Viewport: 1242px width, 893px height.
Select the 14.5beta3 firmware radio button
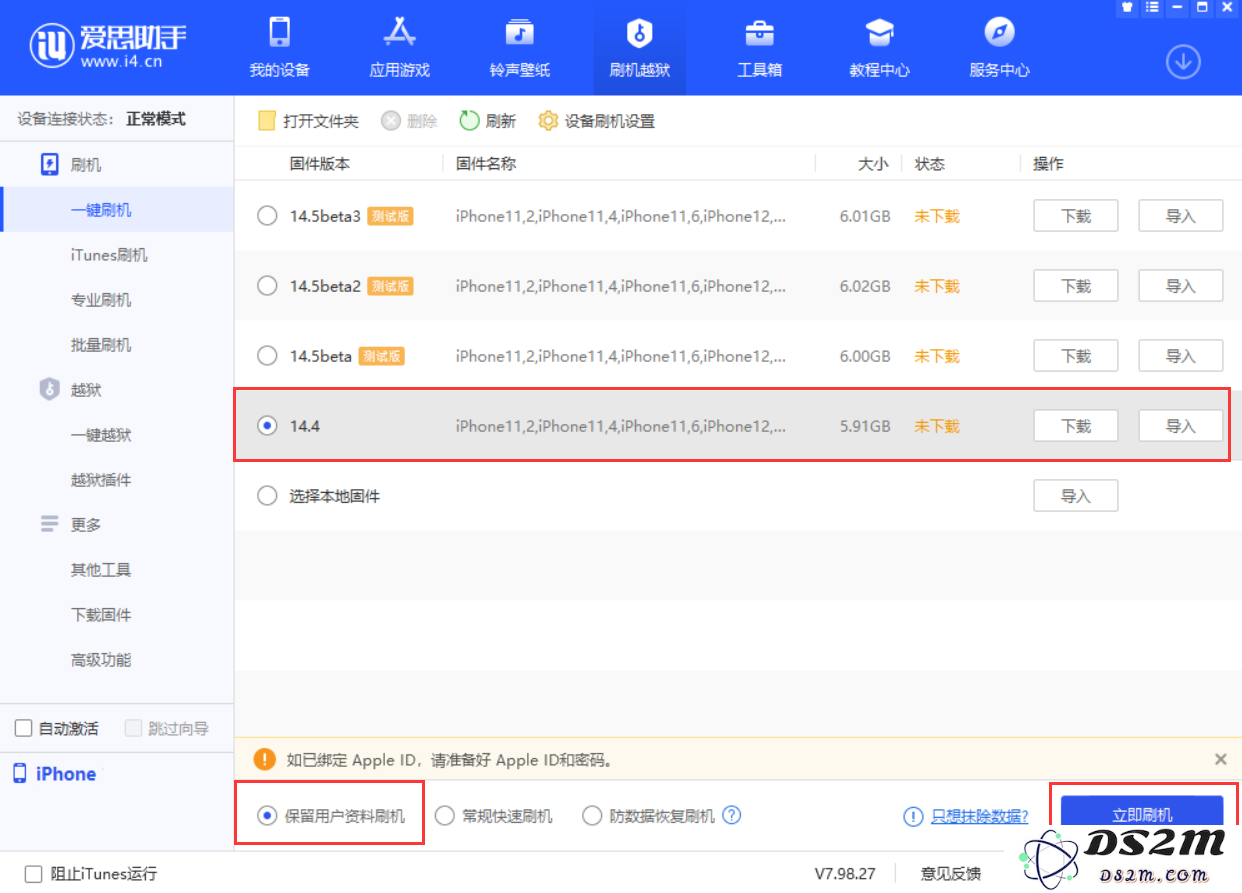pos(267,216)
